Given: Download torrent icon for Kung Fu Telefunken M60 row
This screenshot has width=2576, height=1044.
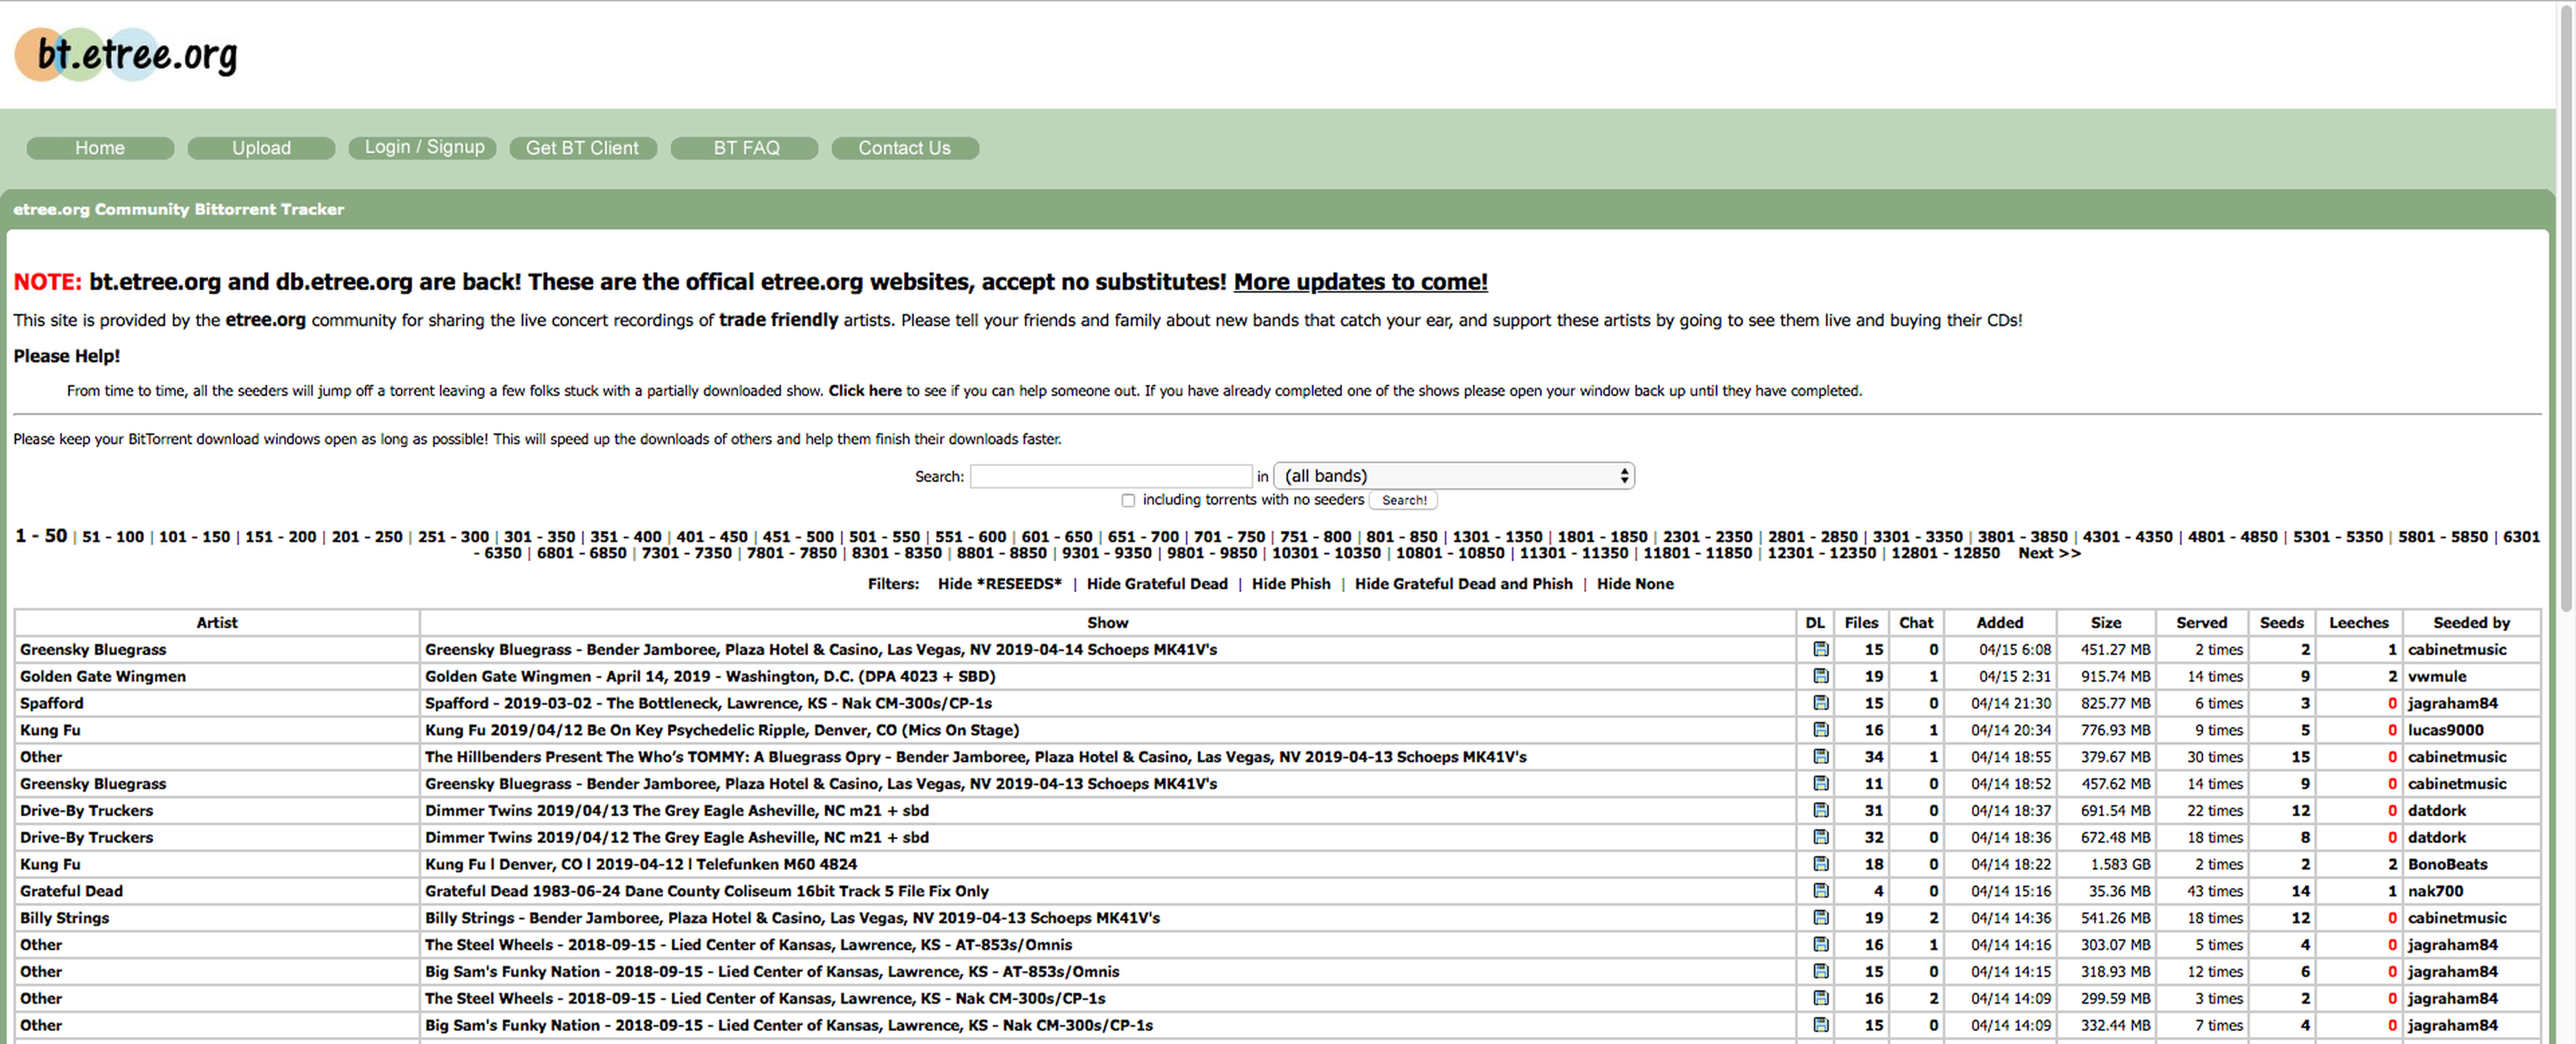Looking at the screenshot, I should point(1820,864).
